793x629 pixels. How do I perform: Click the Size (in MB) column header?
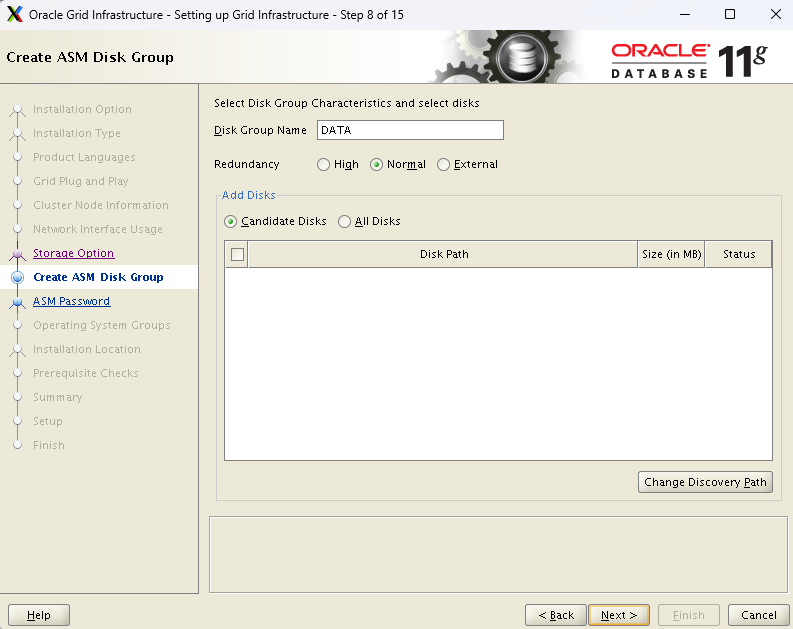(672, 254)
